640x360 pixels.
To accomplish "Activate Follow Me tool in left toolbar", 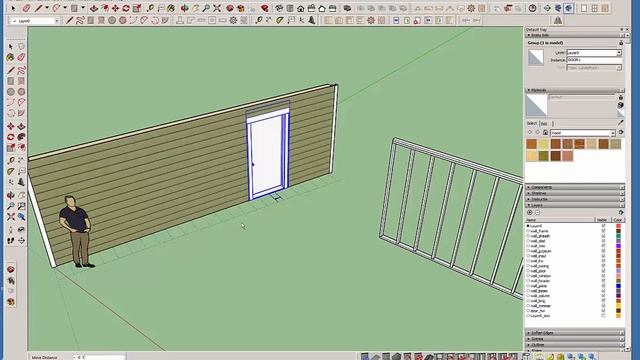I will [21, 137].
